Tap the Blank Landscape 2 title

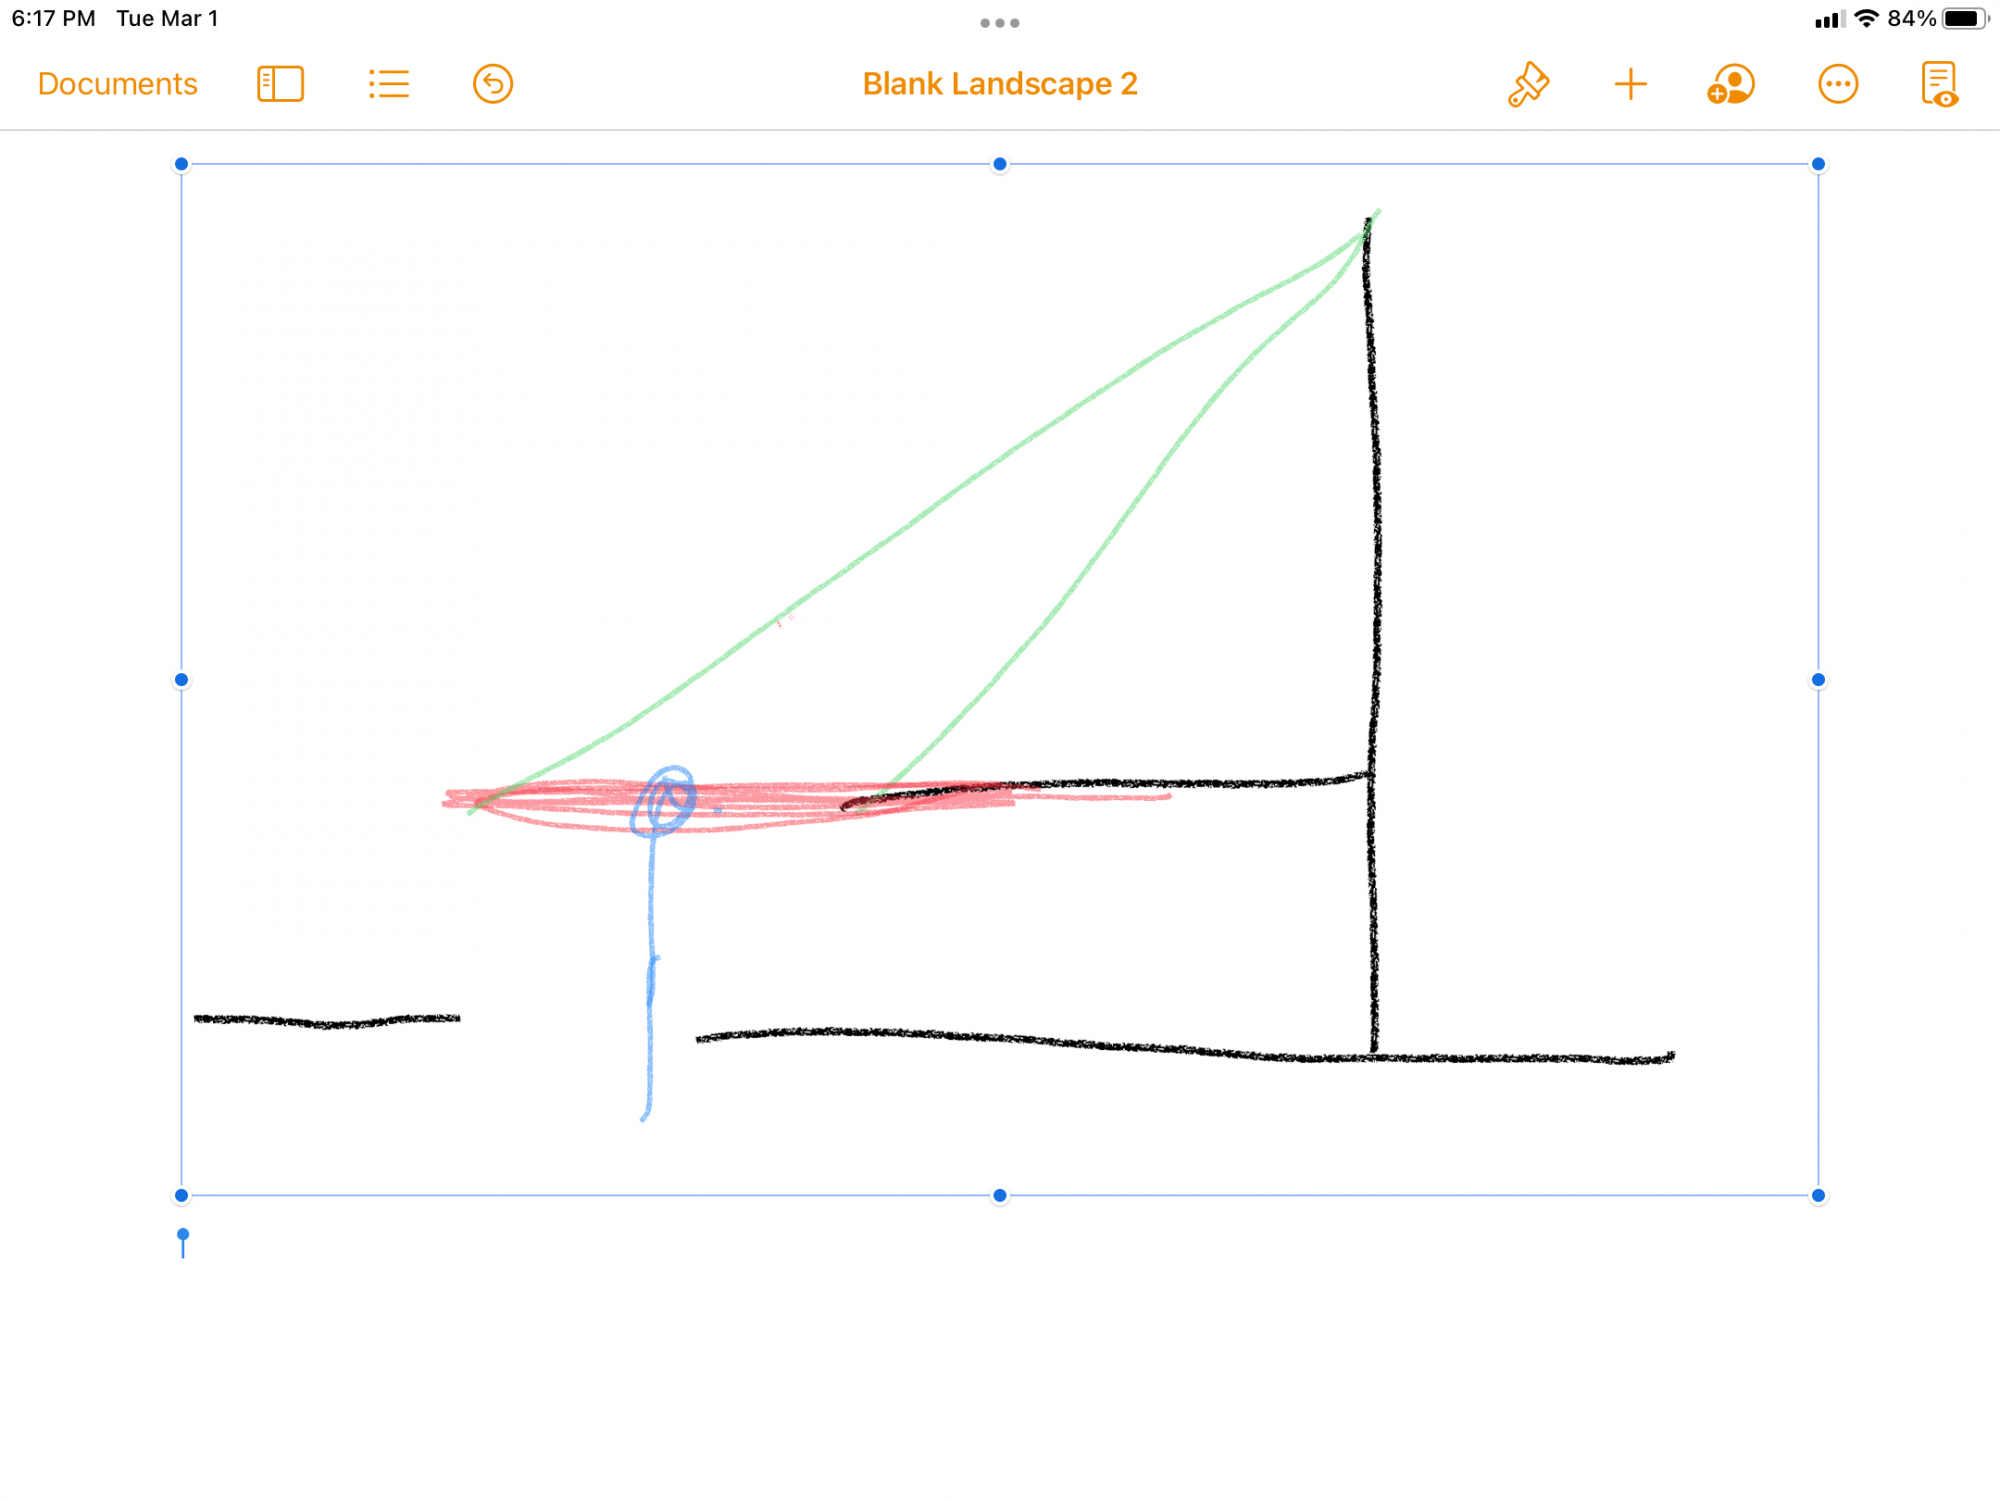pyautogui.click(x=1000, y=84)
